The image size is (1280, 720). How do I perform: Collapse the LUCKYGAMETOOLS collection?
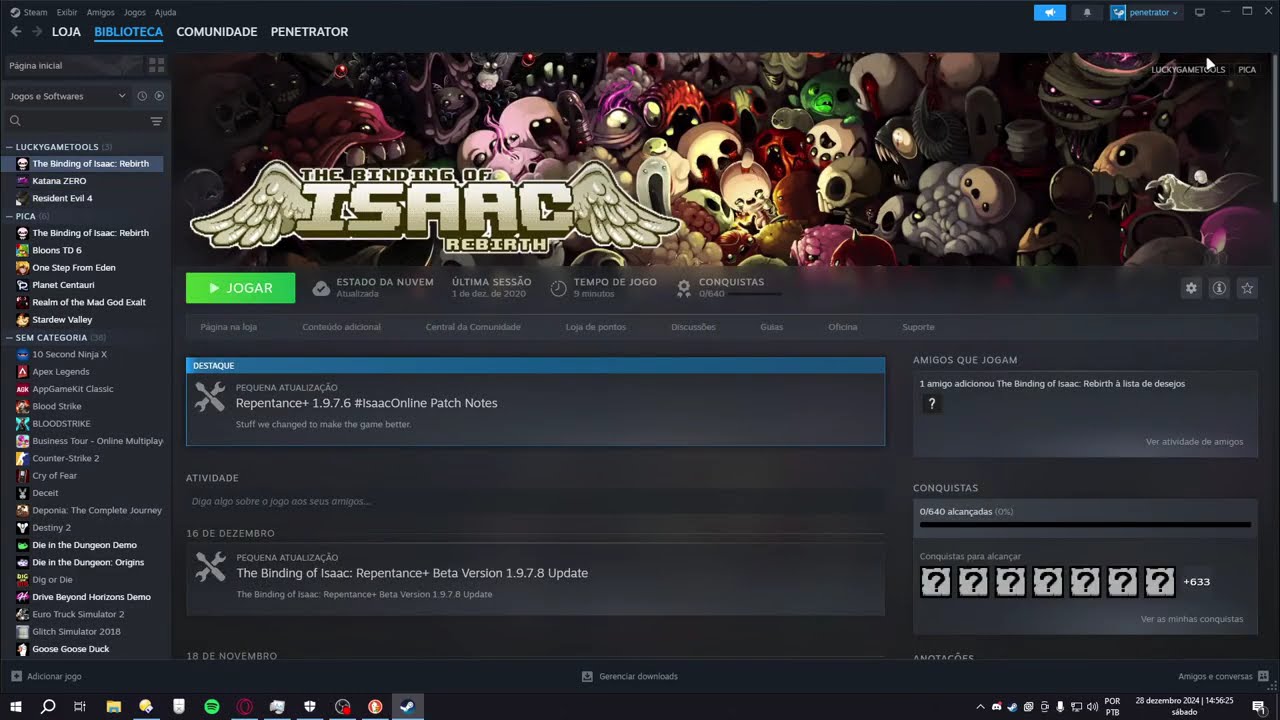click(x=9, y=147)
